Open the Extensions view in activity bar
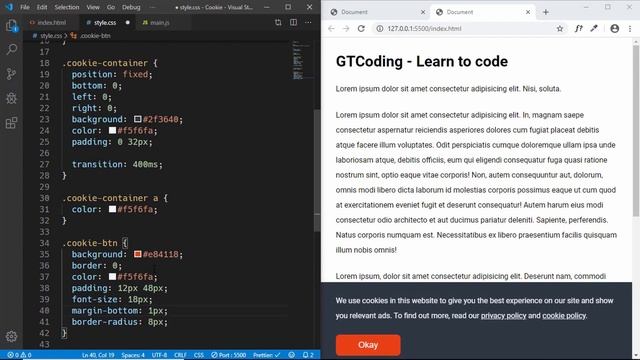 [x=11, y=122]
